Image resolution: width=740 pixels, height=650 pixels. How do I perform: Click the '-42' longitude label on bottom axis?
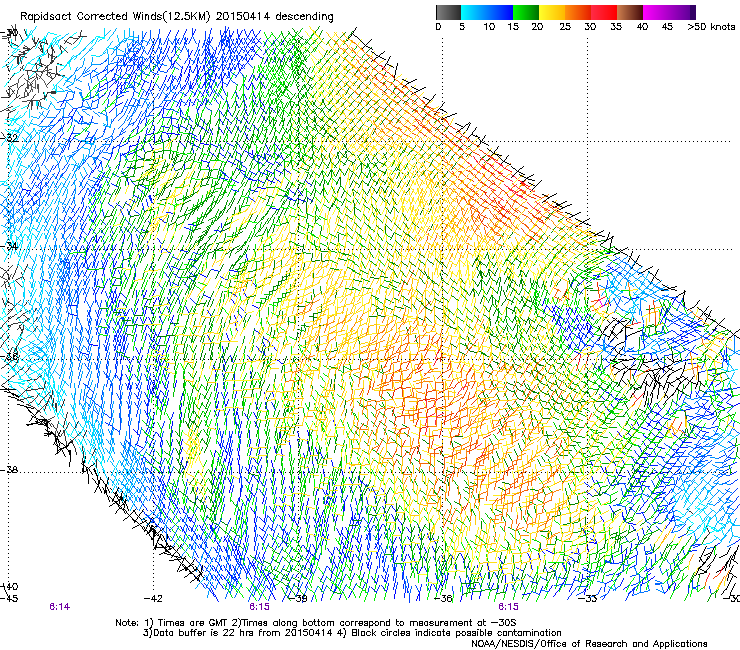pos(153,599)
